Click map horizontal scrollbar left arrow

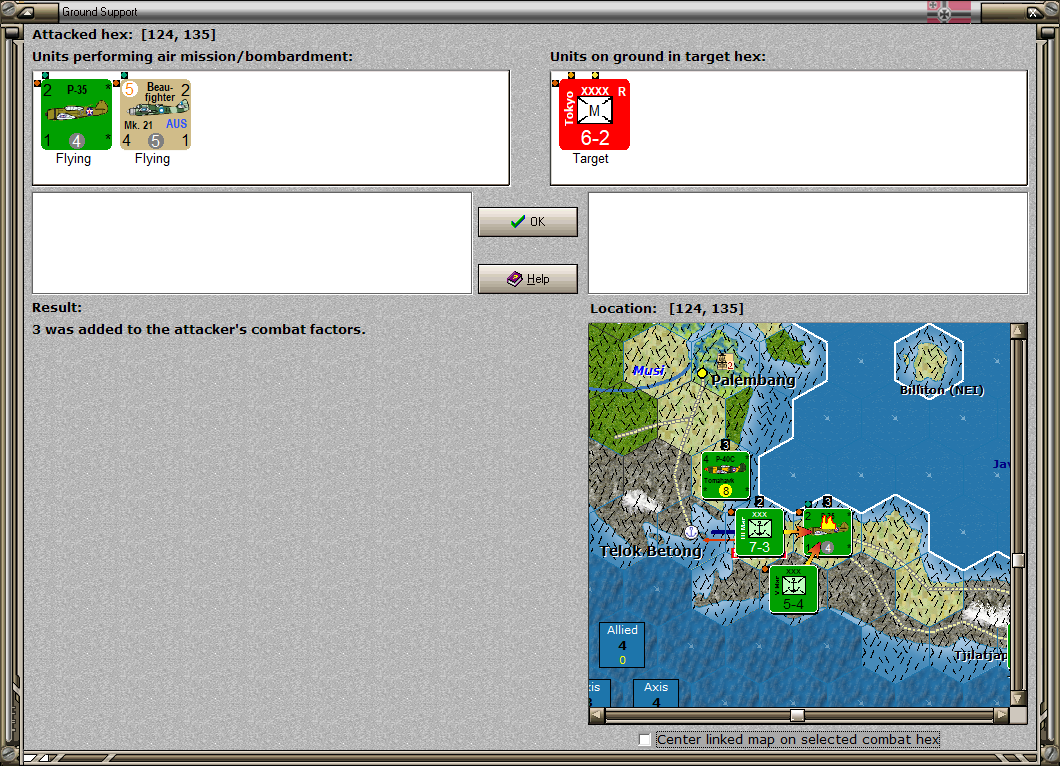[596, 715]
